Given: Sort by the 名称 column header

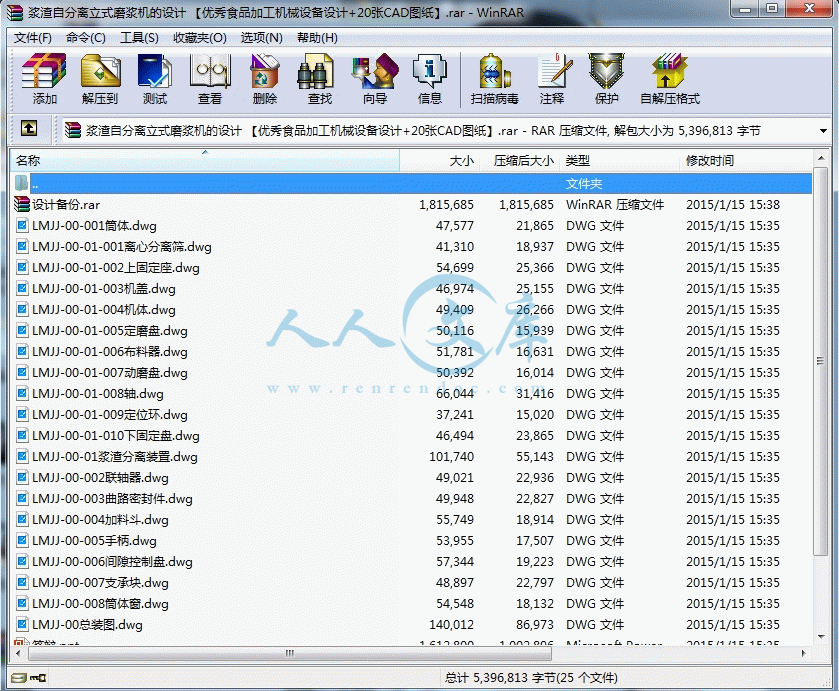Looking at the screenshot, I should [x=205, y=161].
